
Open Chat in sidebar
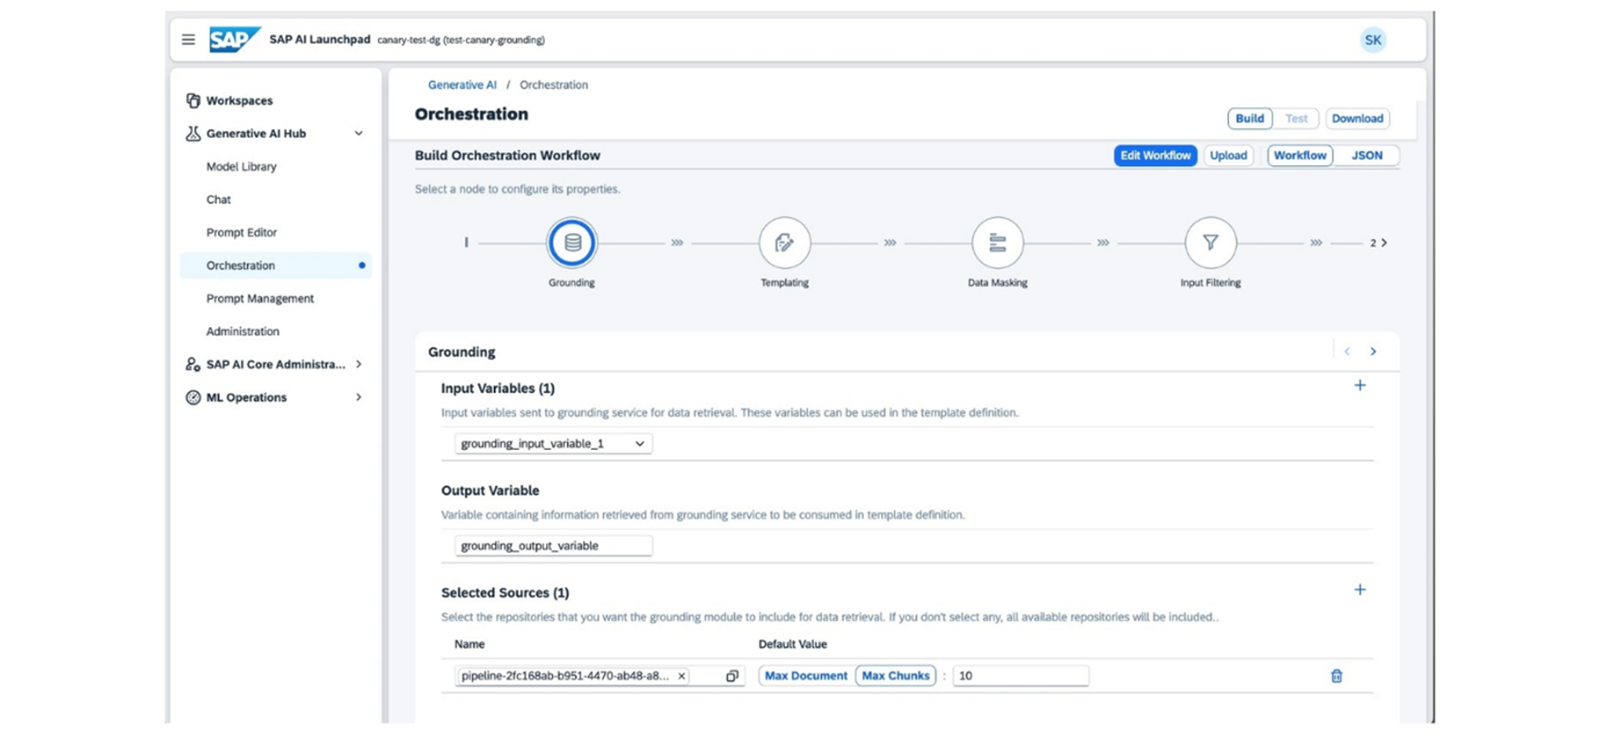tap(219, 200)
